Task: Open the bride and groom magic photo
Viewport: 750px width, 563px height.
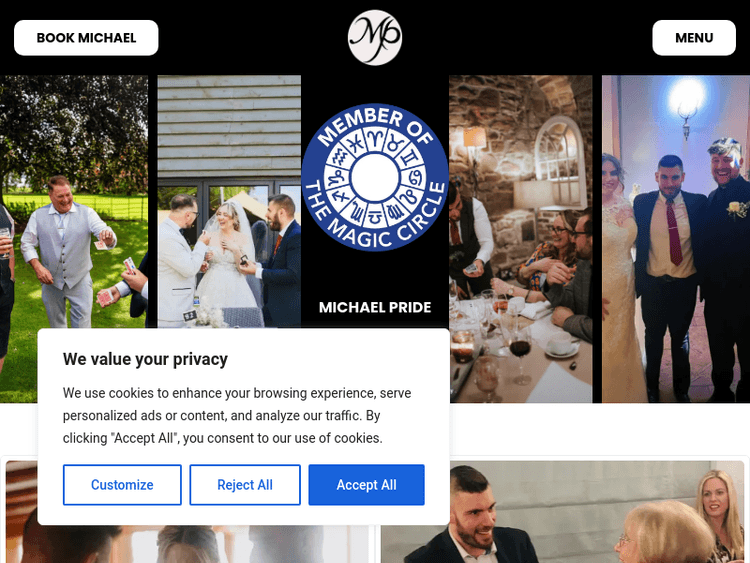Action: click(x=229, y=201)
